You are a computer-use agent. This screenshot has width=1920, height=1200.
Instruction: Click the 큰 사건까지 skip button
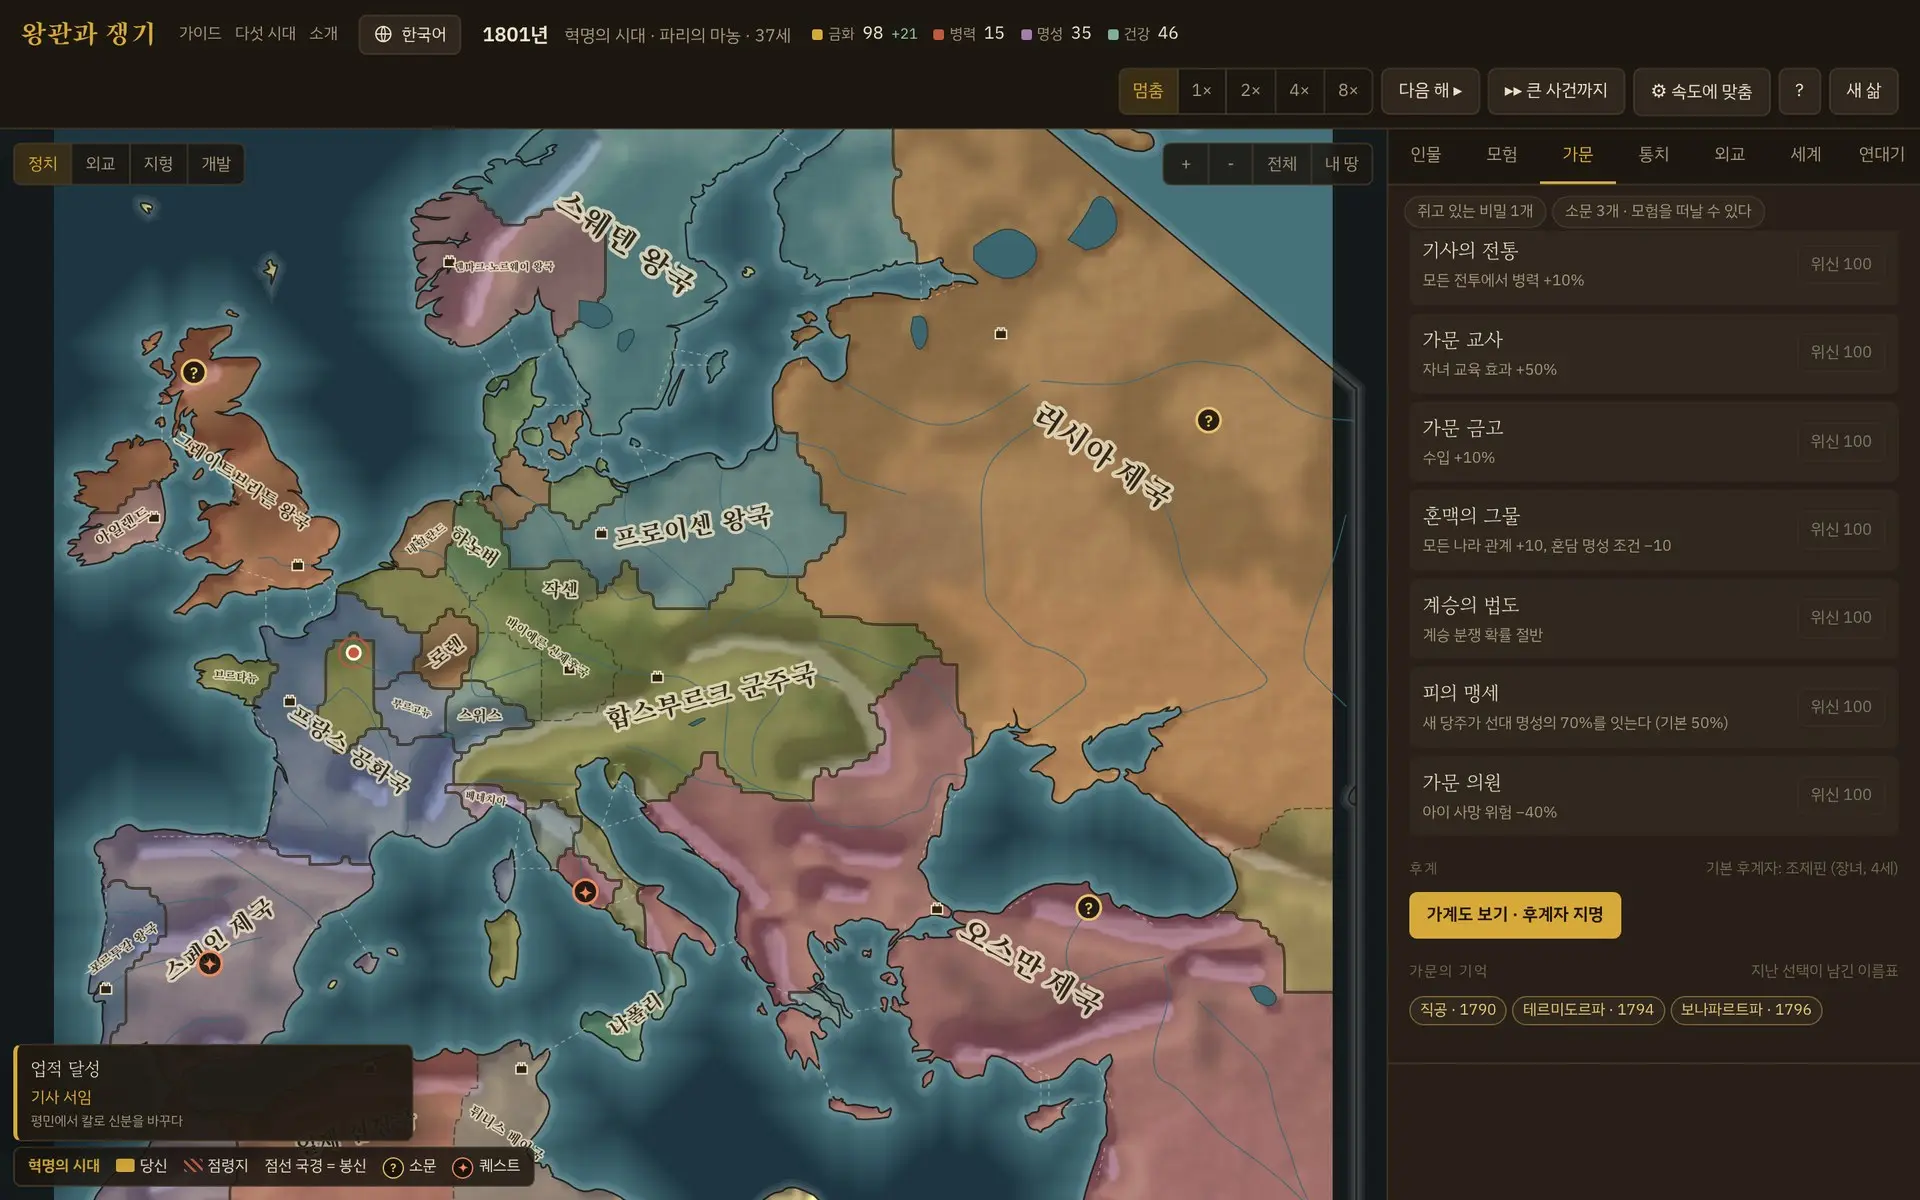click(1556, 91)
